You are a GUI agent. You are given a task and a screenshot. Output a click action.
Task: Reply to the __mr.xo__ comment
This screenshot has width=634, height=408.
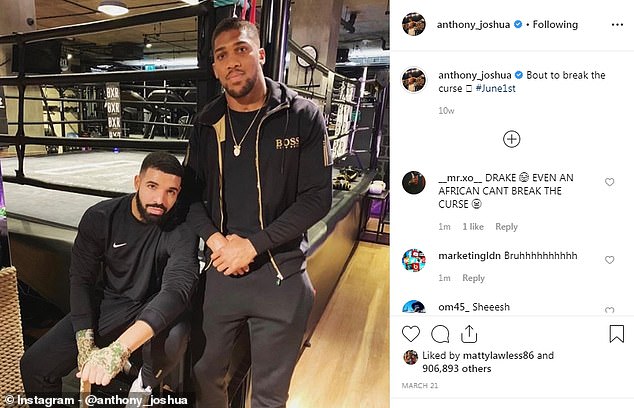tap(506, 227)
